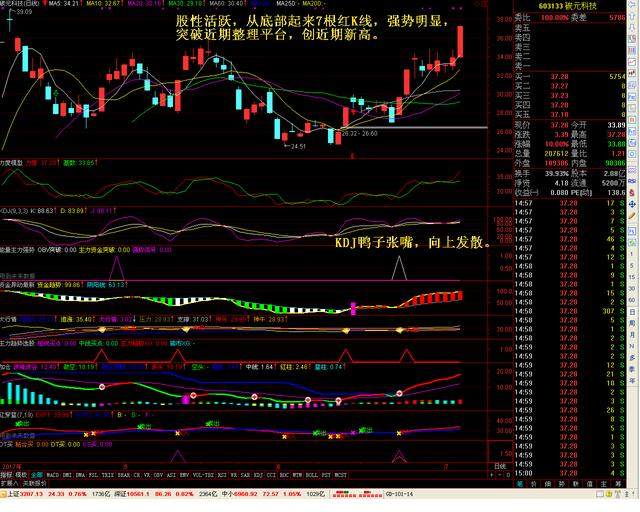Switch sub-chart to OBV indicator
Image resolution: width=640 pixels, height=512 pixels.
point(158,475)
